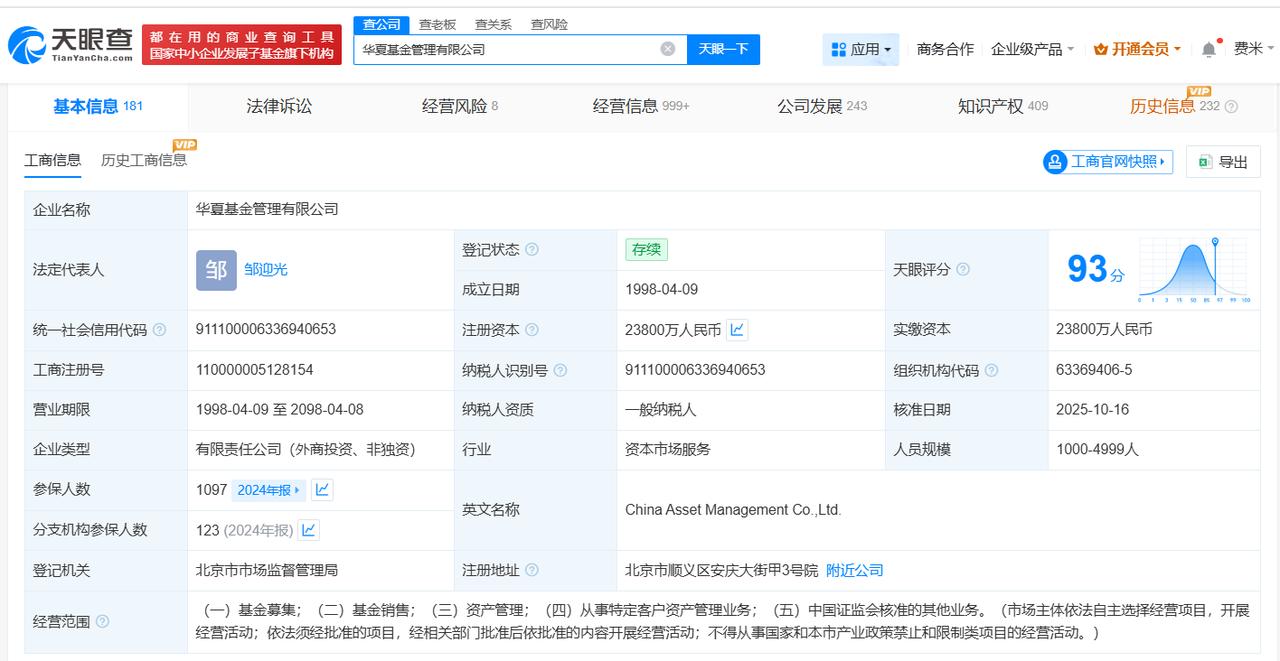The image size is (1280, 661).
Task: Open the 知识产权 tab
Action: click(x=1003, y=106)
